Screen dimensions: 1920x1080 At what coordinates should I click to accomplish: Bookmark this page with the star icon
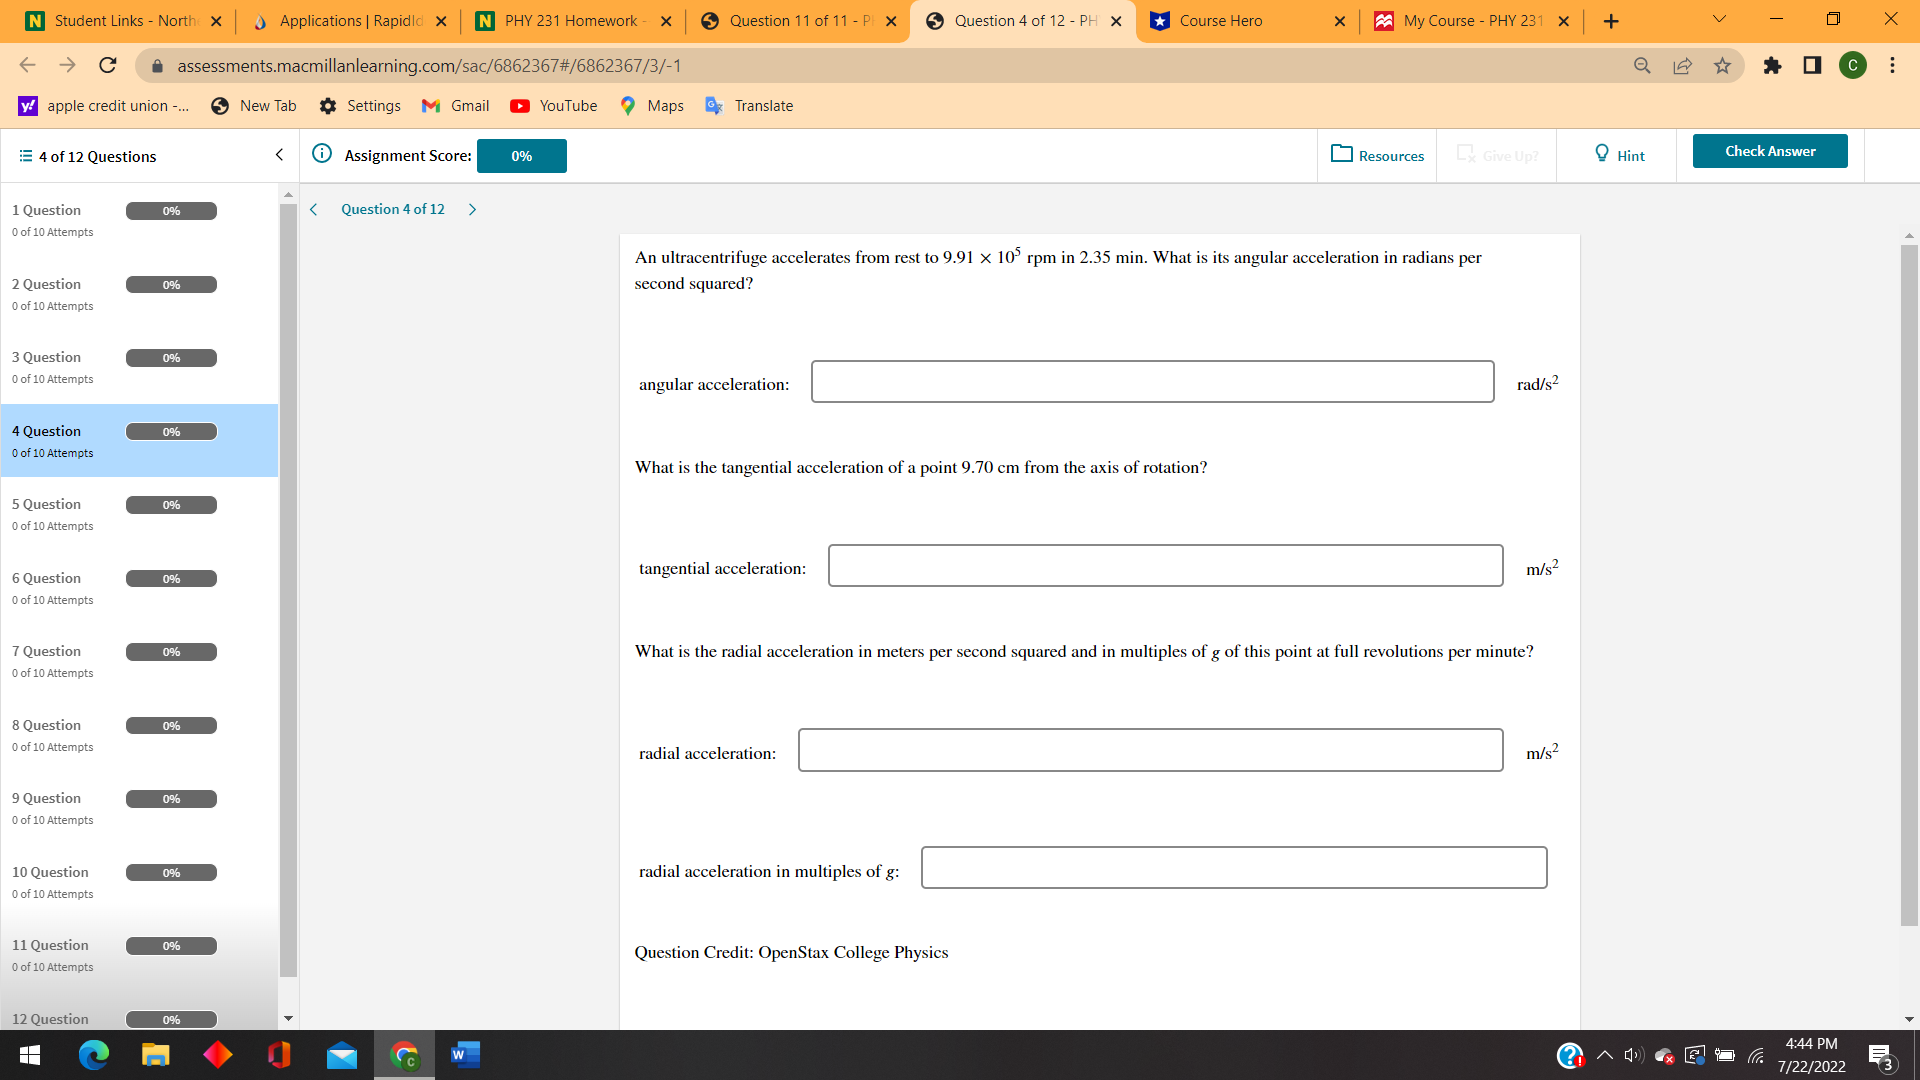click(1722, 66)
